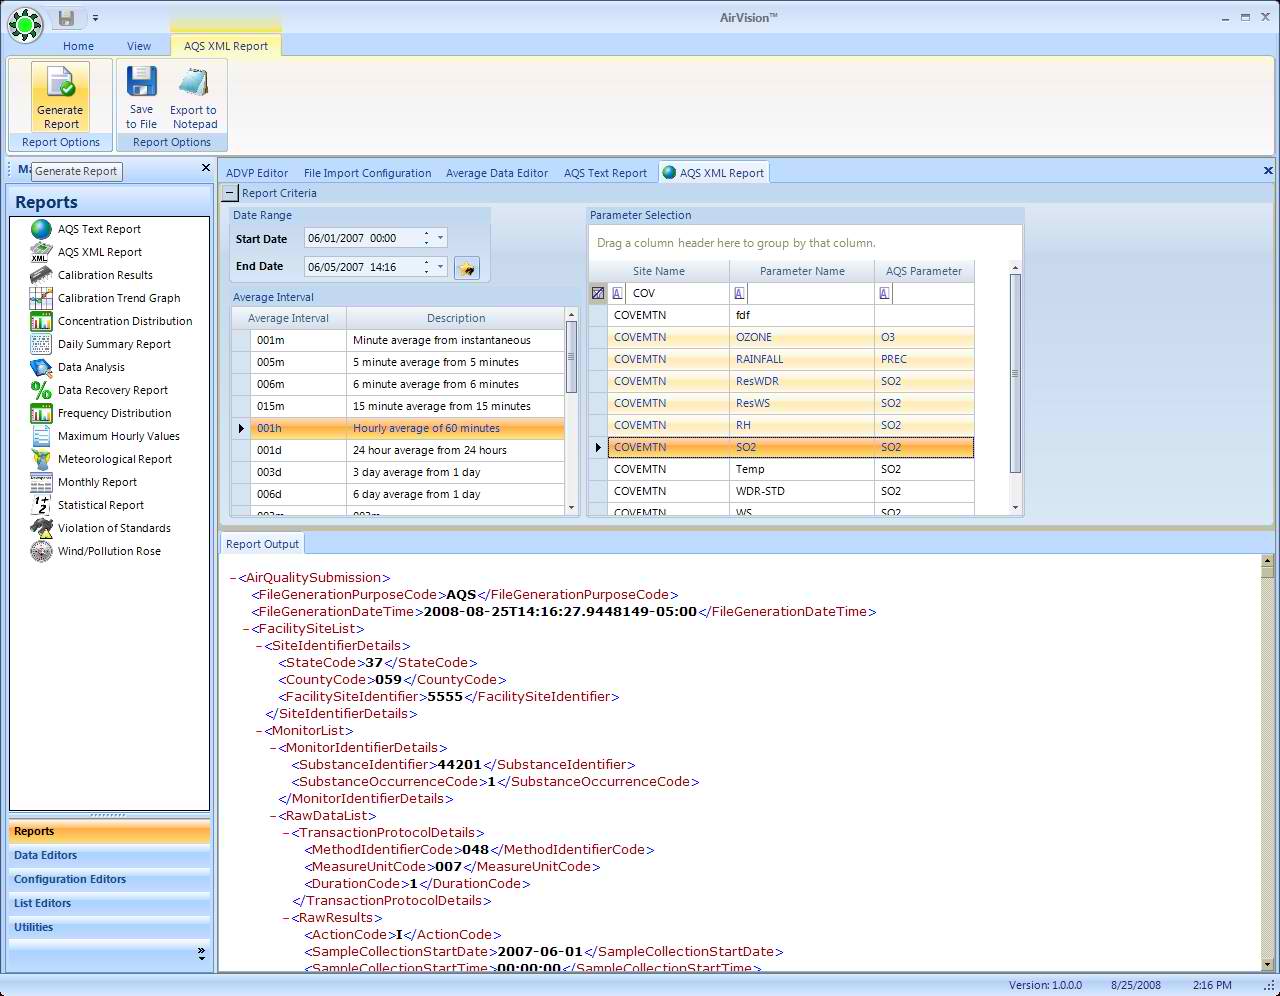Open the End Date dropdown calendar
This screenshot has width=1280, height=996.
[440, 267]
